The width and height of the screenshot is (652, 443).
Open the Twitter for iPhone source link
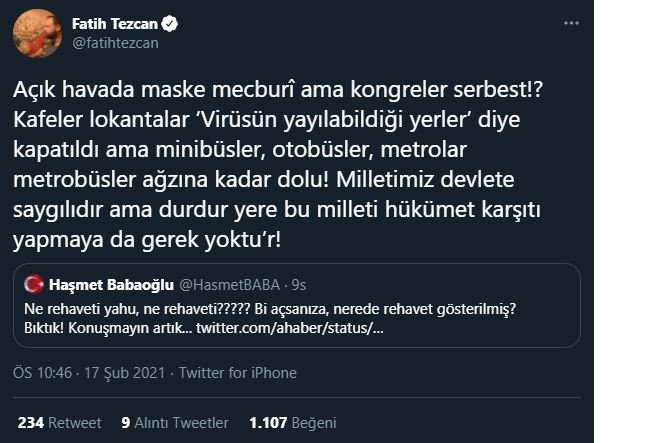(237, 373)
